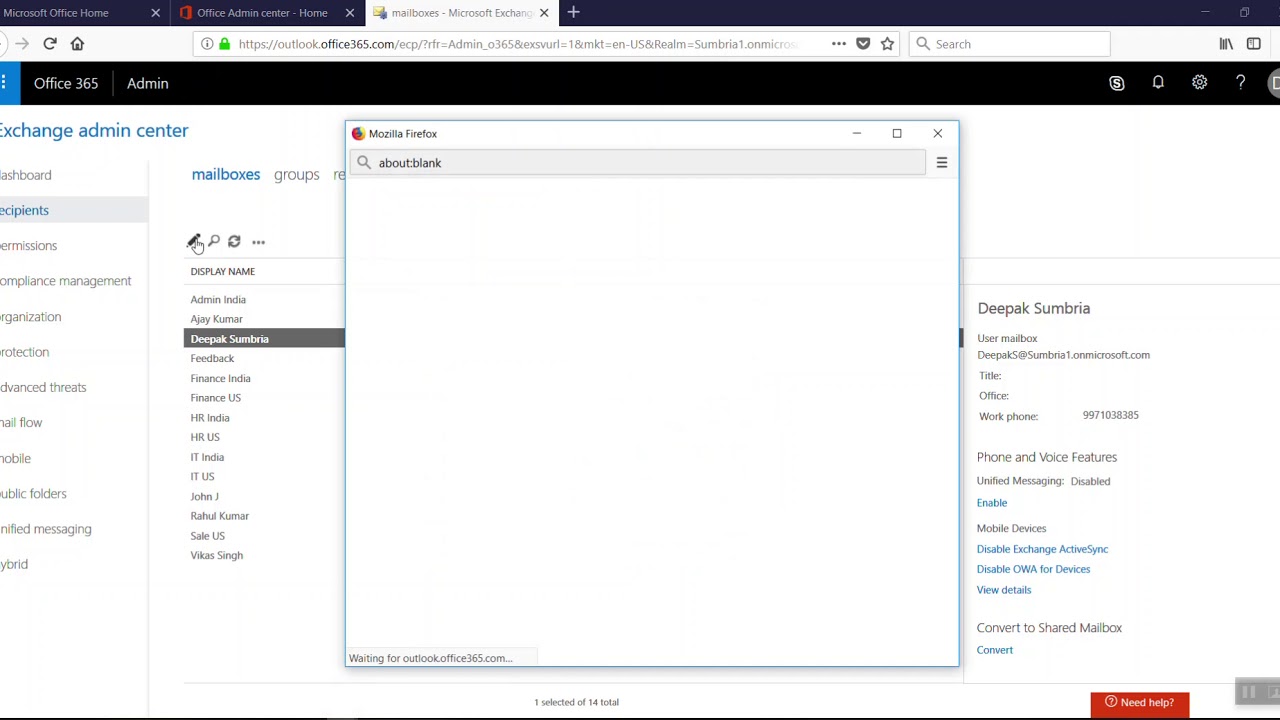Close the Office Admin center tab
1280x720 pixels.
tap(350, 13)
